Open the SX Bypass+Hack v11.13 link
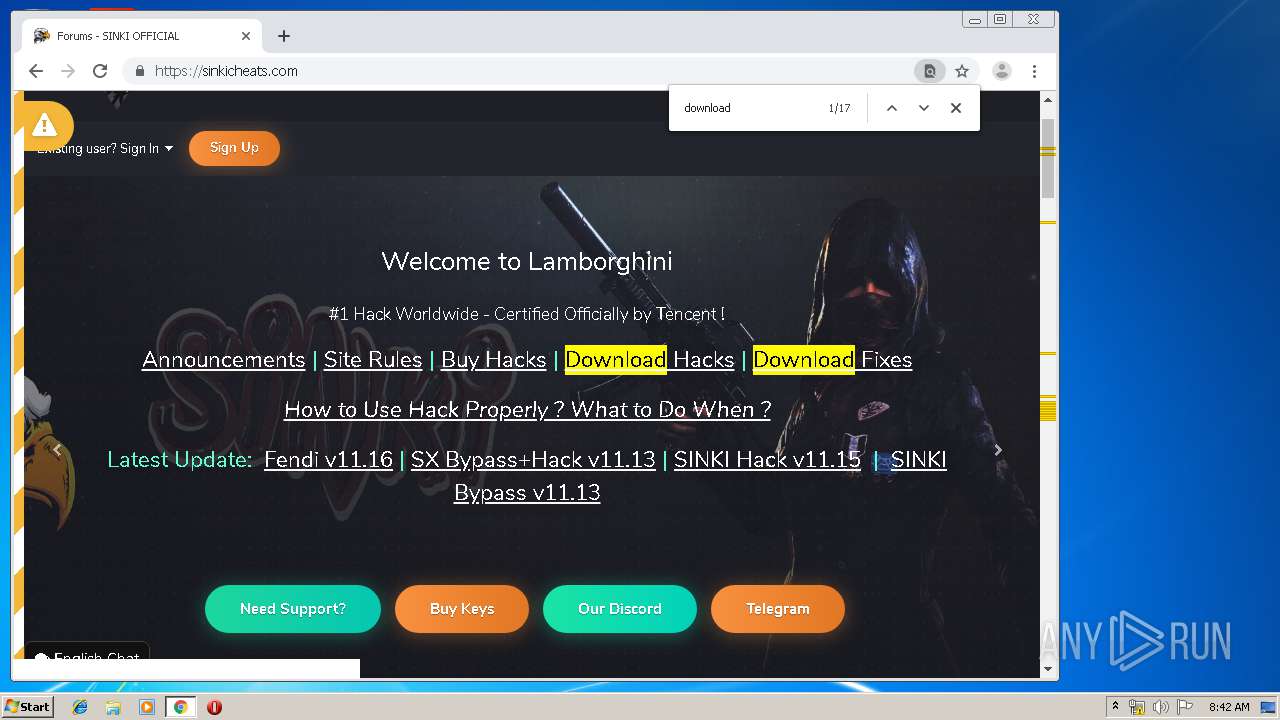 [533, 460]
